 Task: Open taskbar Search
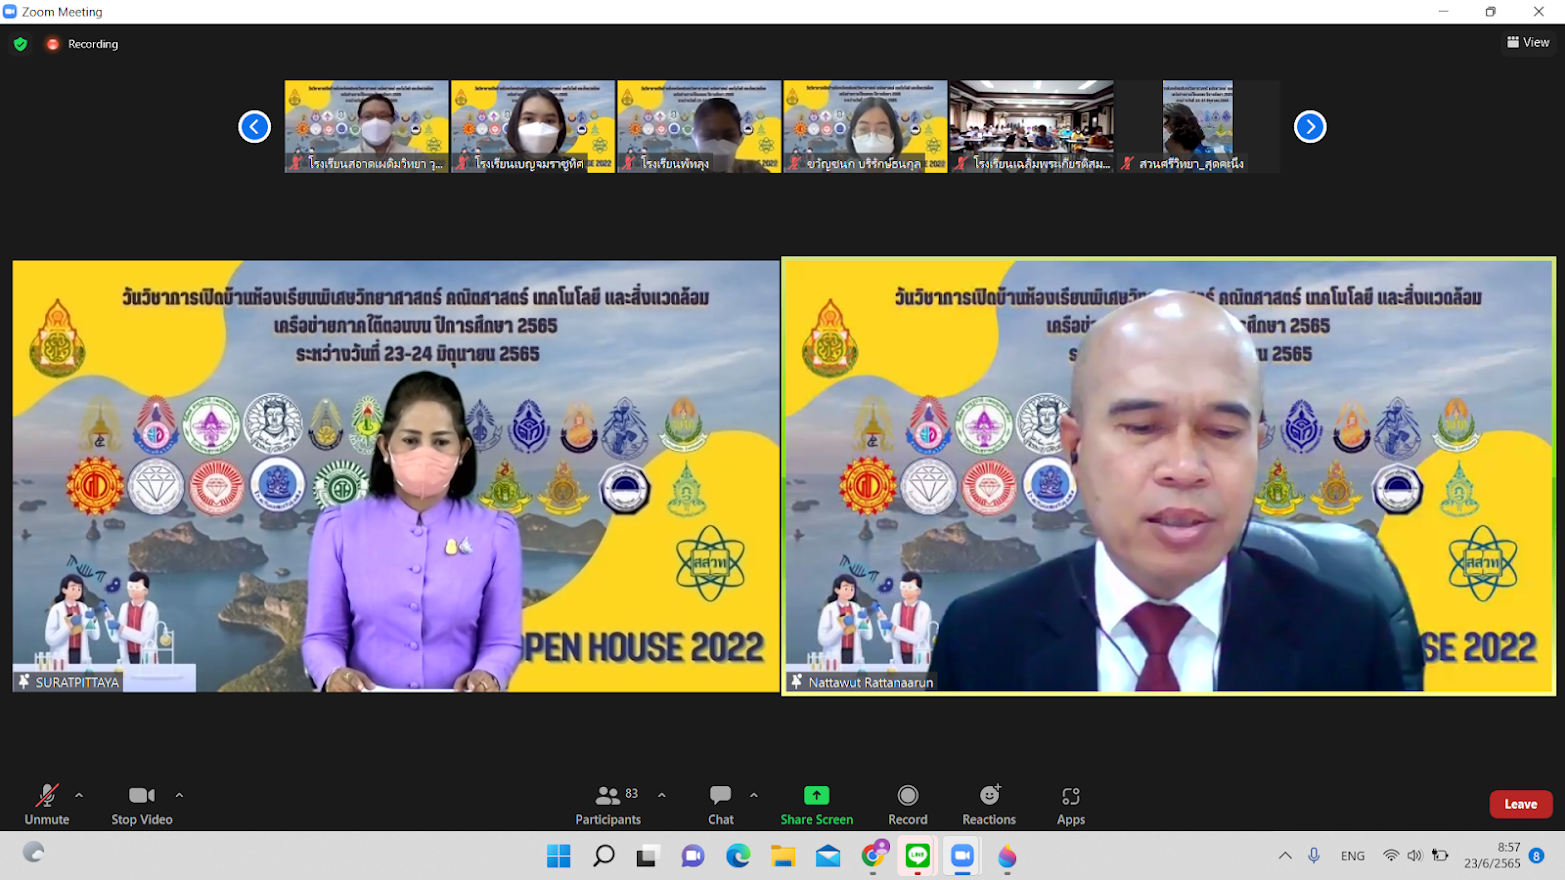click(604, 856)
